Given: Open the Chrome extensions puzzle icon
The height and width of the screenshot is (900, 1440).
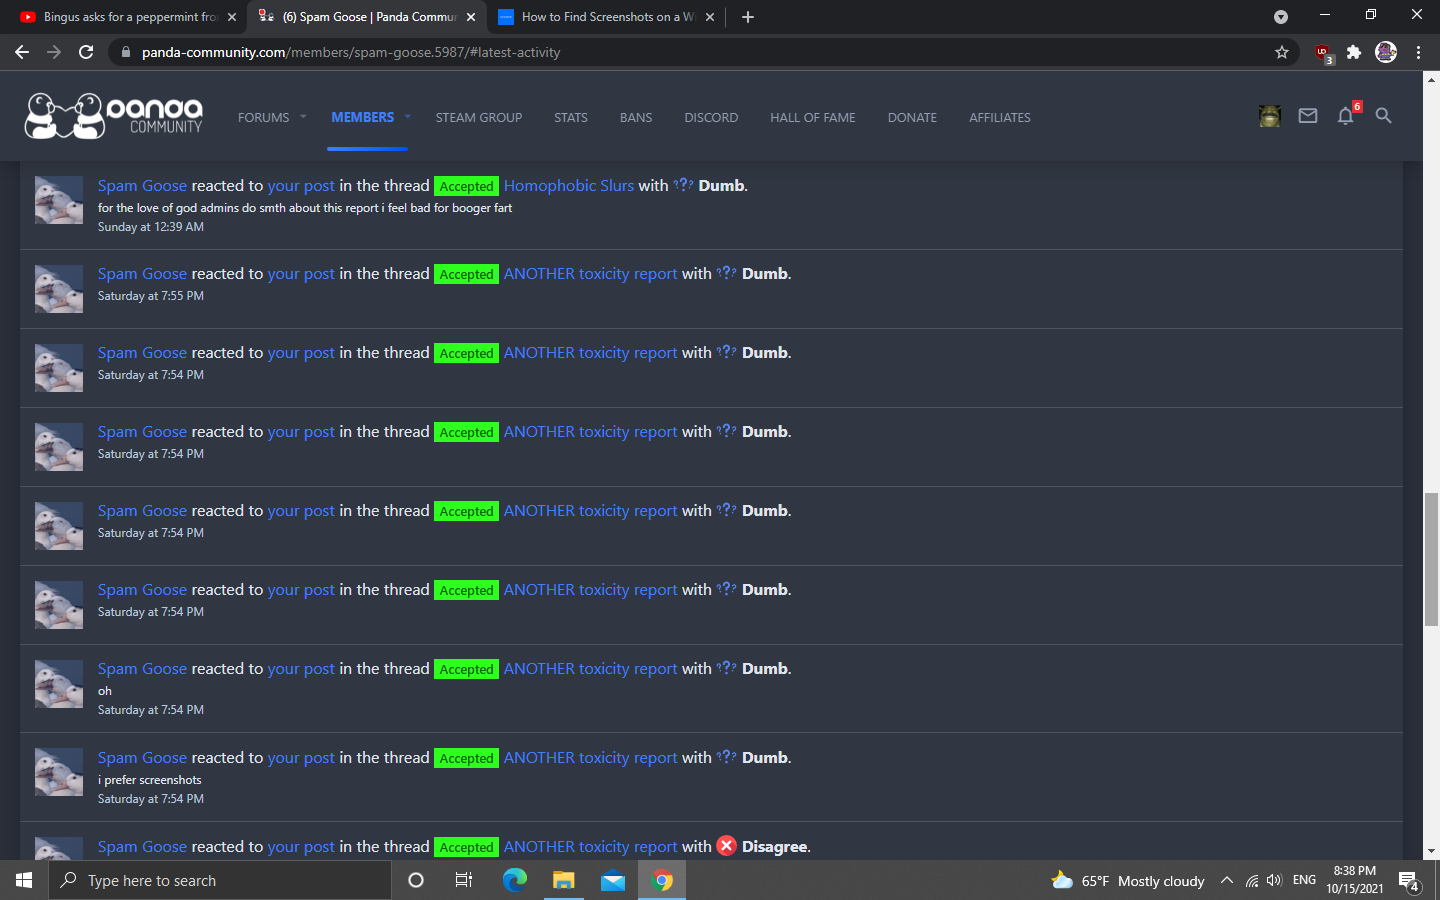Looking at the screenshot, I should tap(1354, 52).
